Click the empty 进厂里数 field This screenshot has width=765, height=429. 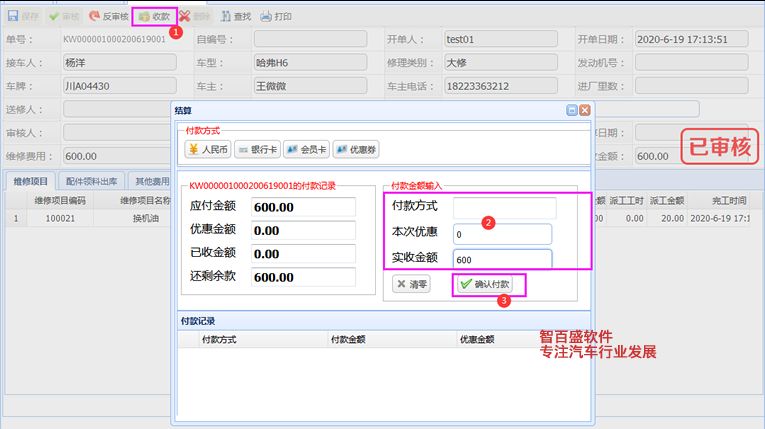point(691,86)
